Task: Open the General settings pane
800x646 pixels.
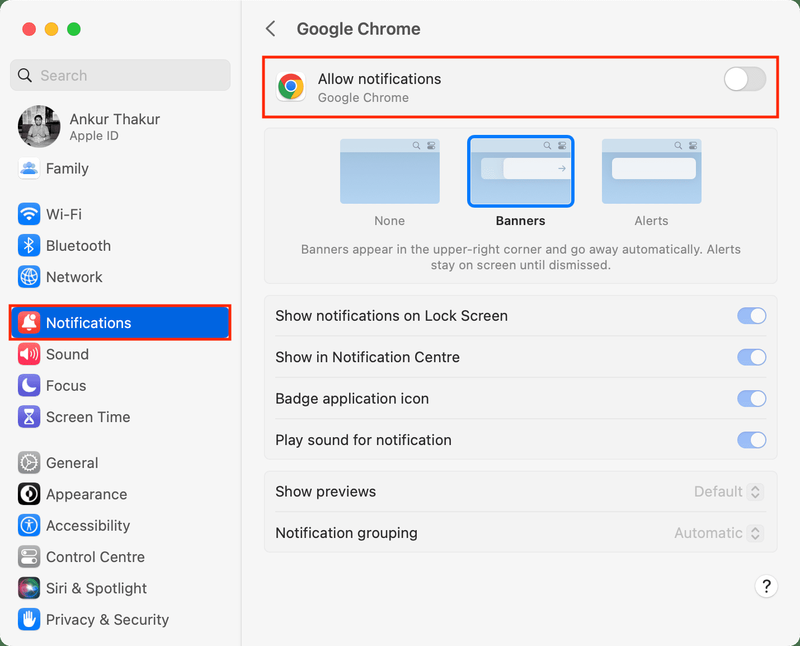Action: [120, 463]
